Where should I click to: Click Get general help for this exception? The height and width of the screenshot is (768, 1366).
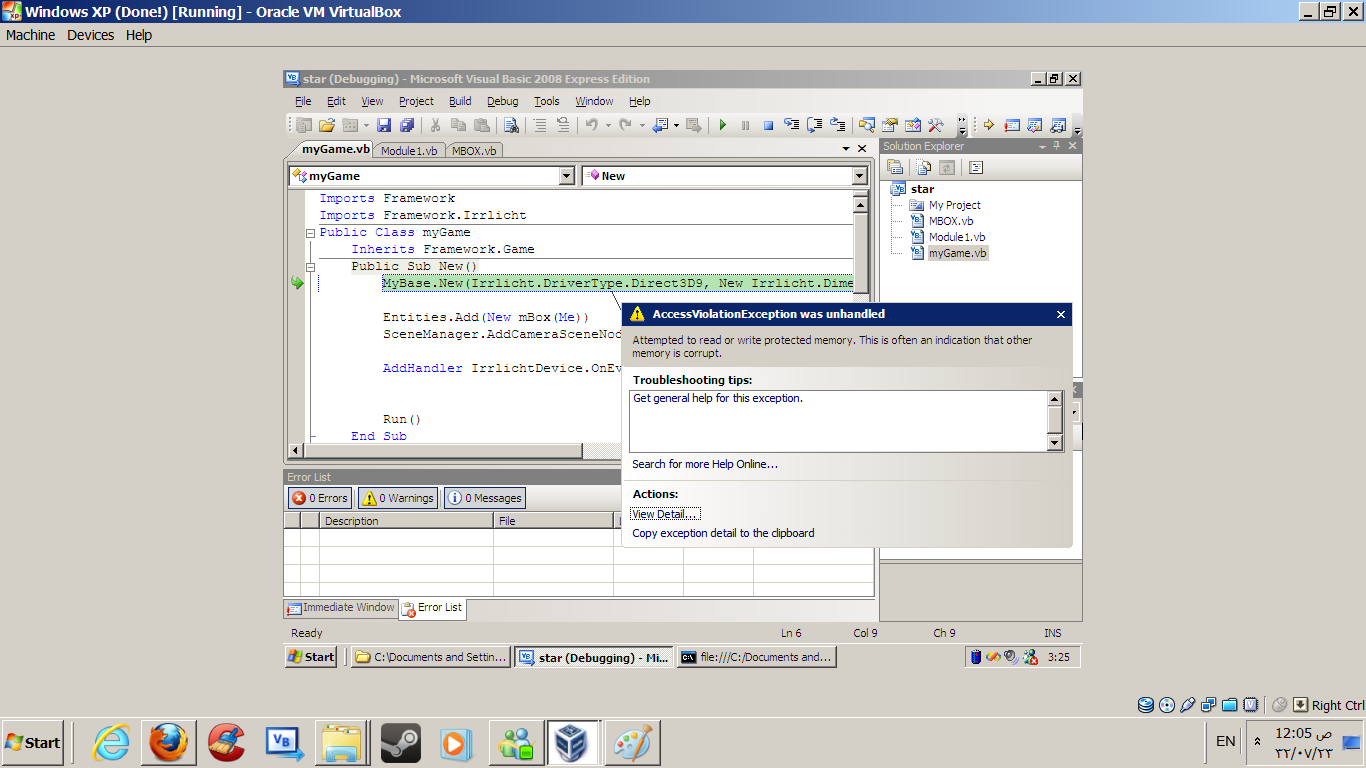[718, 398]
